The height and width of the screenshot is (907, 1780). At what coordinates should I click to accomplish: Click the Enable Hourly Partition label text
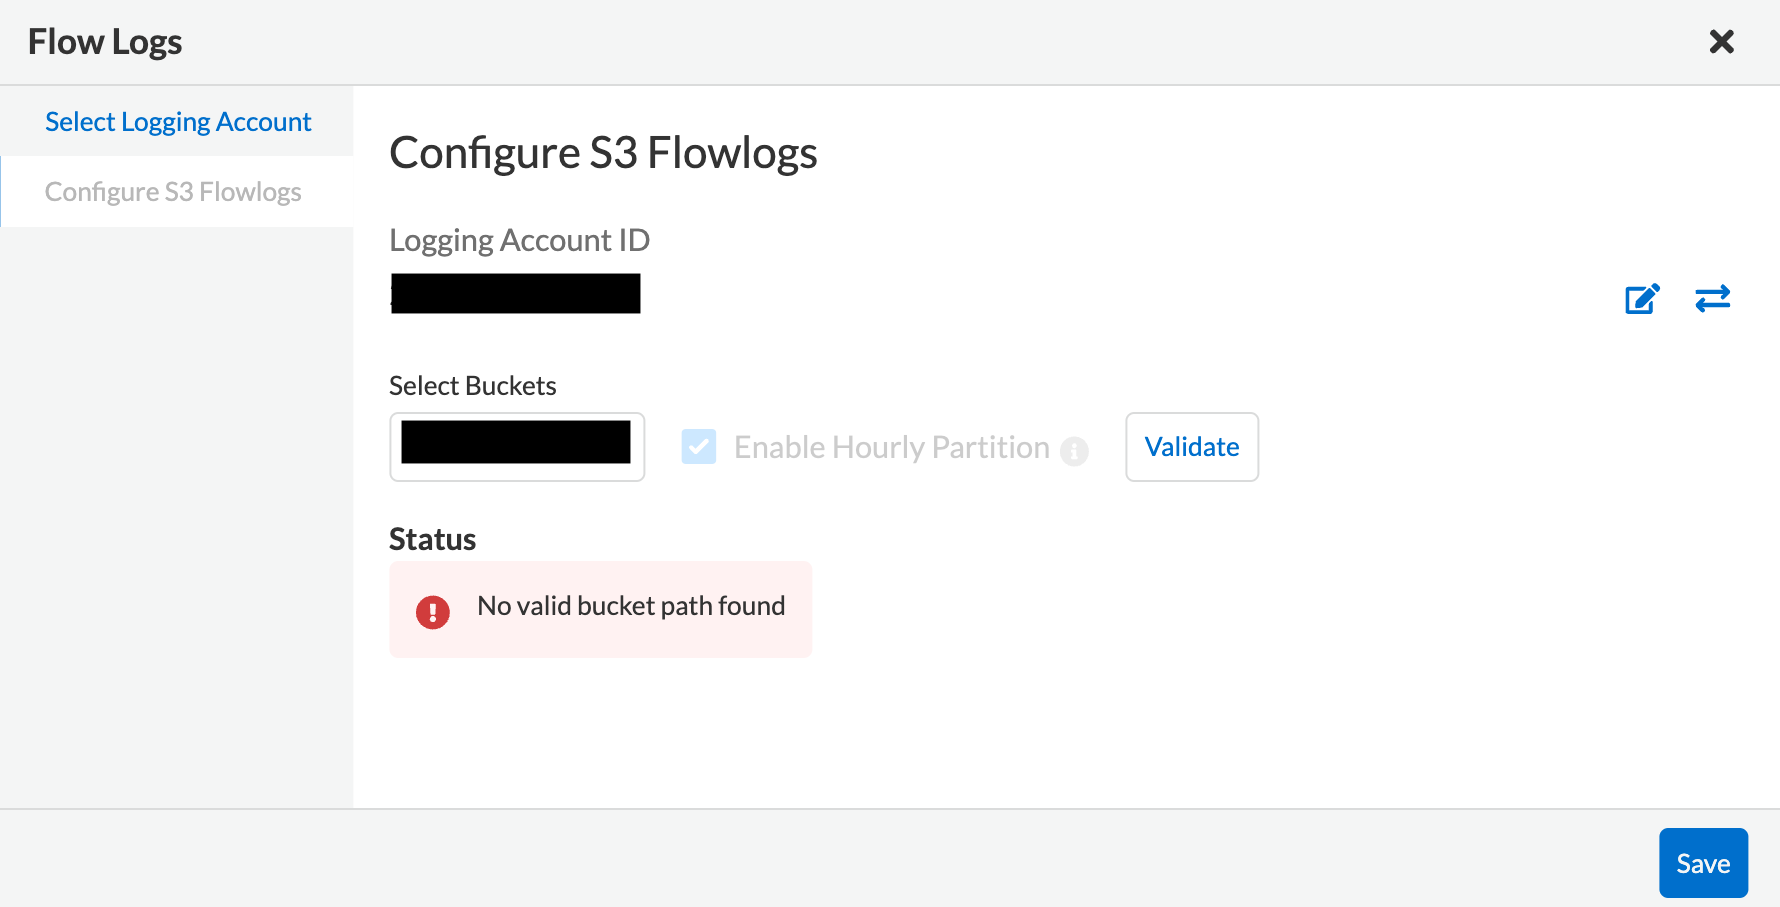[891, 447]
